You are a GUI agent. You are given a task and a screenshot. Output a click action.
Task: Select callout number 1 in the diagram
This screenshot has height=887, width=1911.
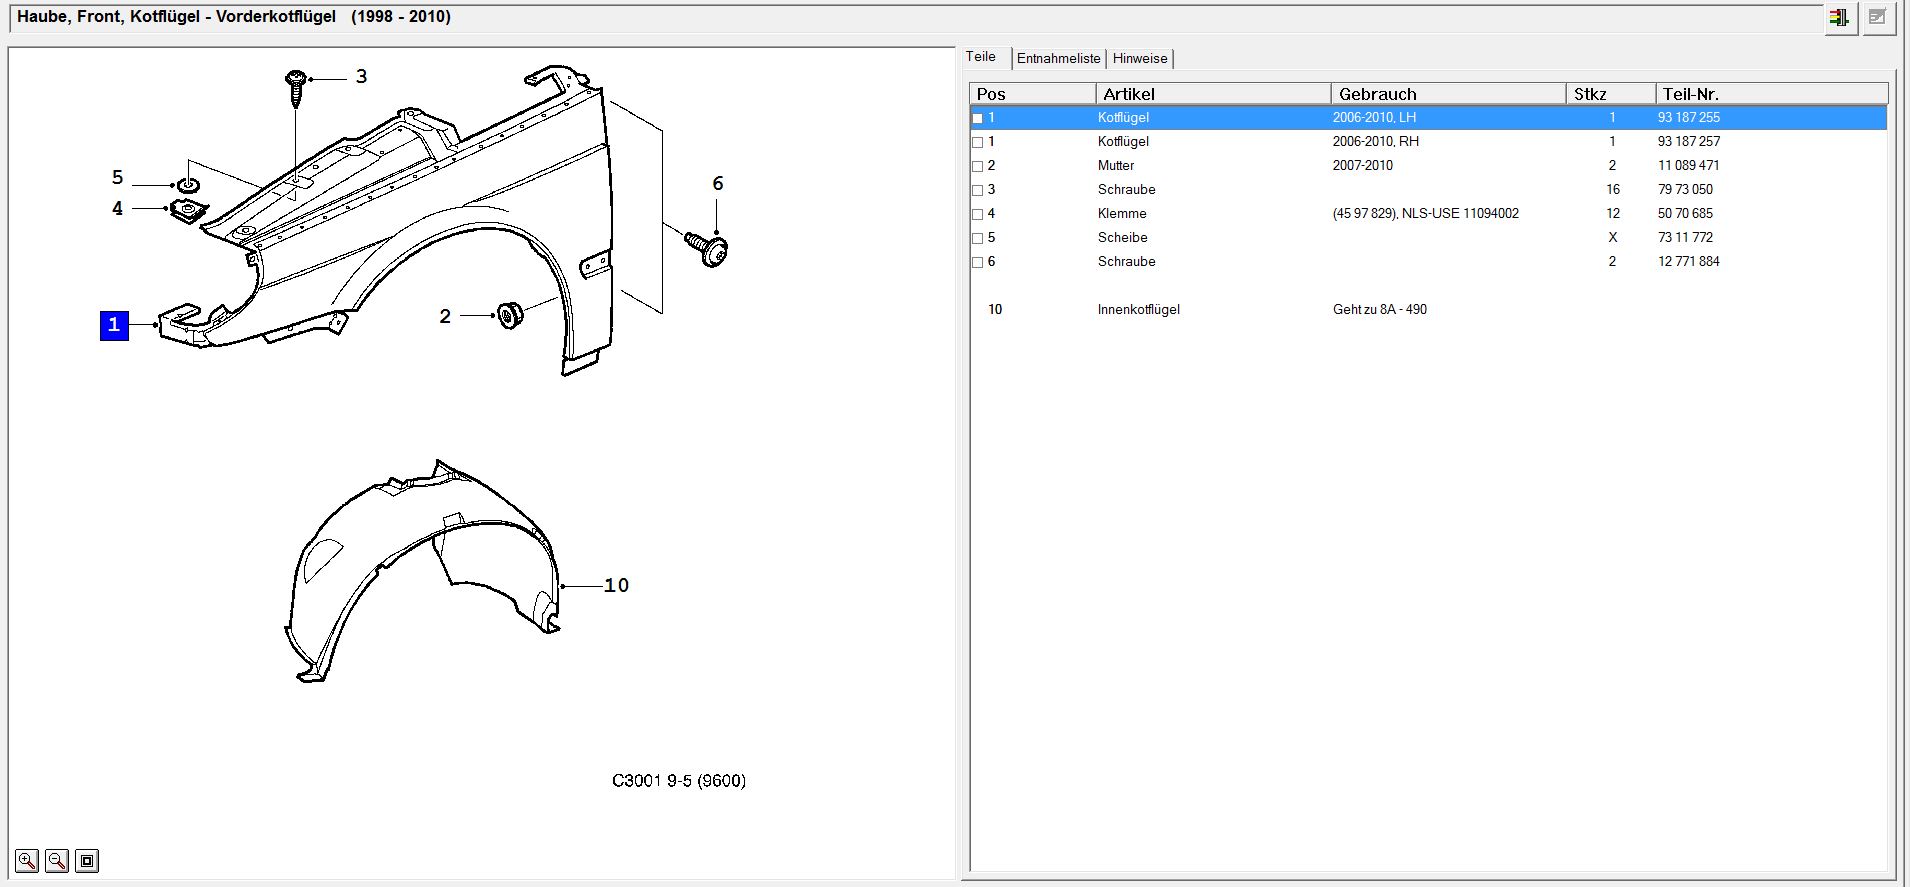pos(114,325)
